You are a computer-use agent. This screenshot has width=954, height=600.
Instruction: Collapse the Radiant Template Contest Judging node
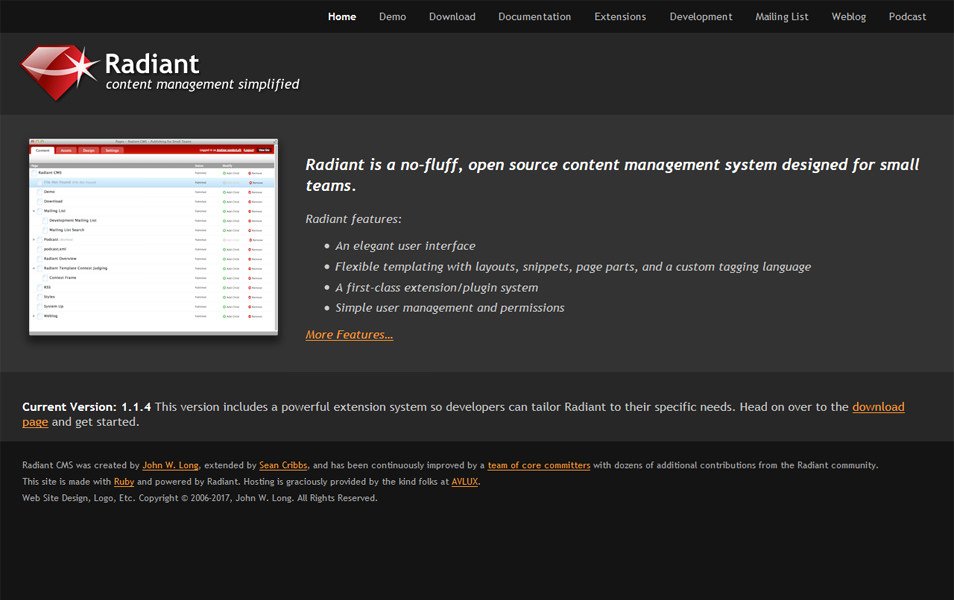click(35, 268)
